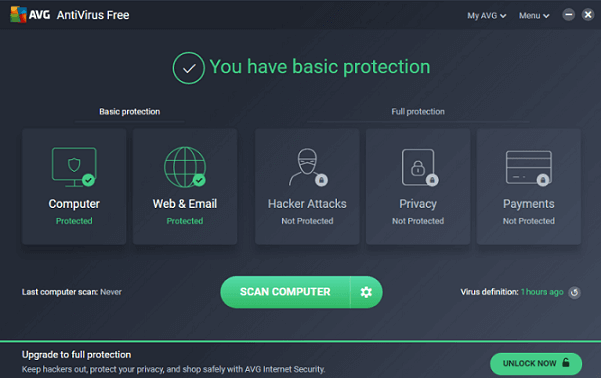The image size is (601, 378).
Task: Start scan with SCAN COMPUTER button
Action: [x=285, y=292]
